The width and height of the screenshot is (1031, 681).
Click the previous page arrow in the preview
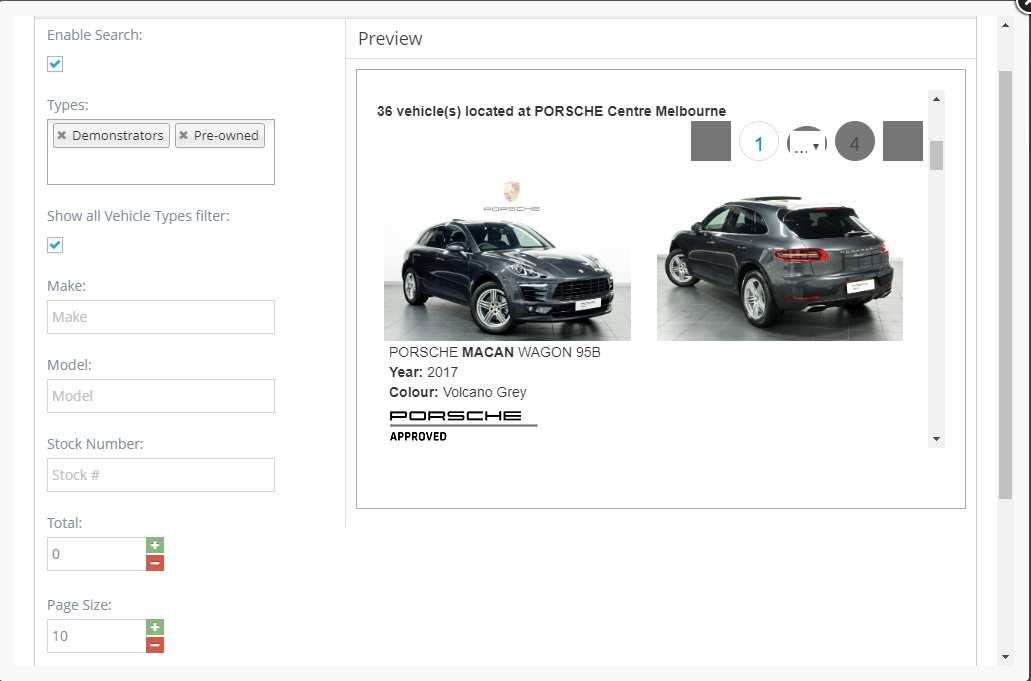[710, 141]
